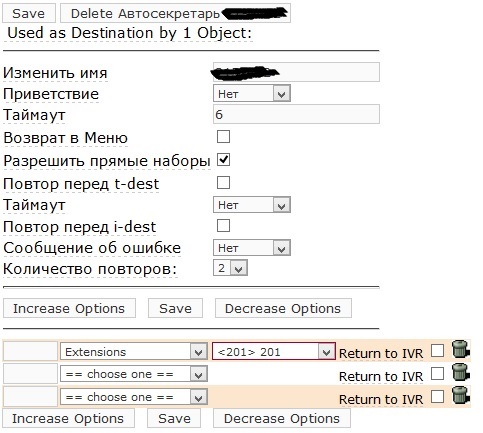
Task: Click the upper Increase Options button
Action: click(69, 308)
